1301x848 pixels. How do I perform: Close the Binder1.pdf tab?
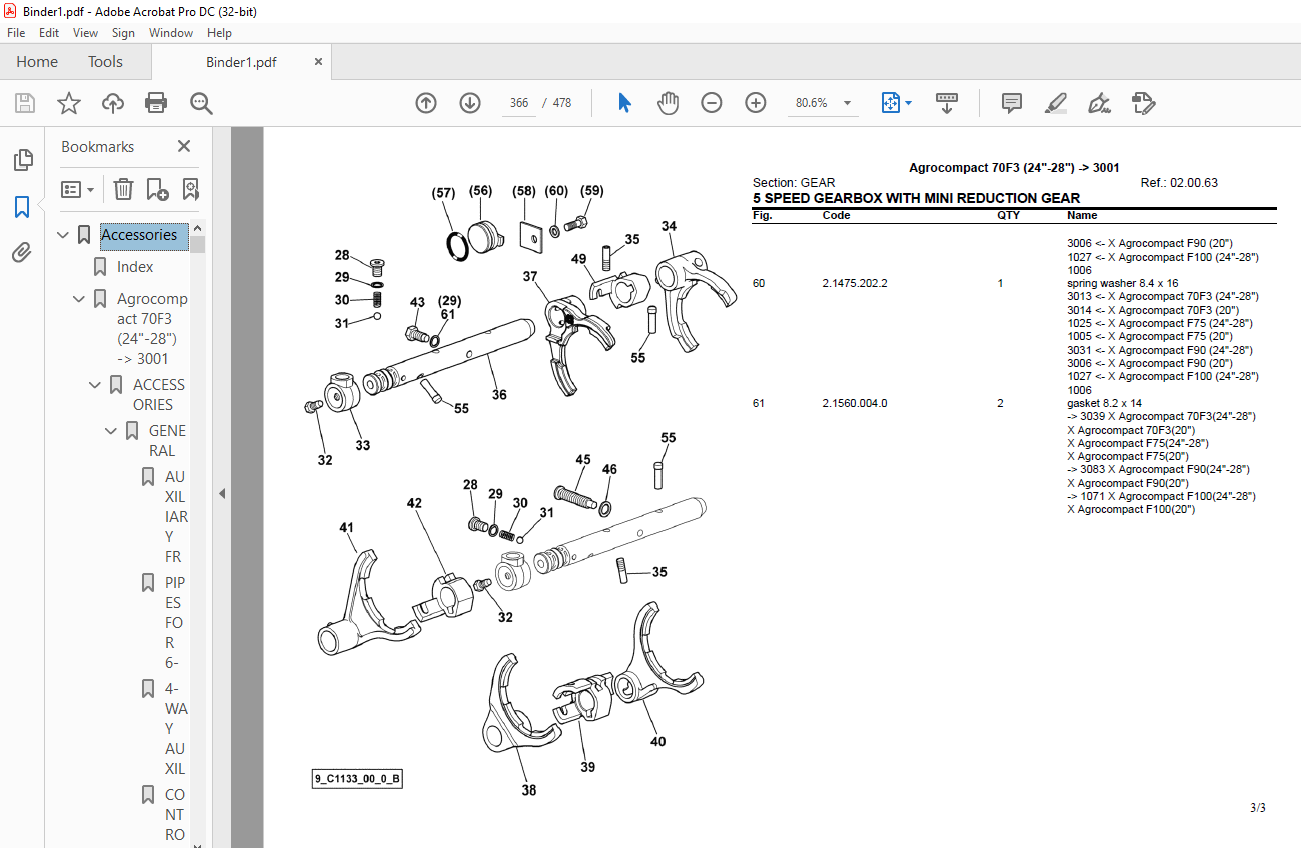click(x=318, y=61)
